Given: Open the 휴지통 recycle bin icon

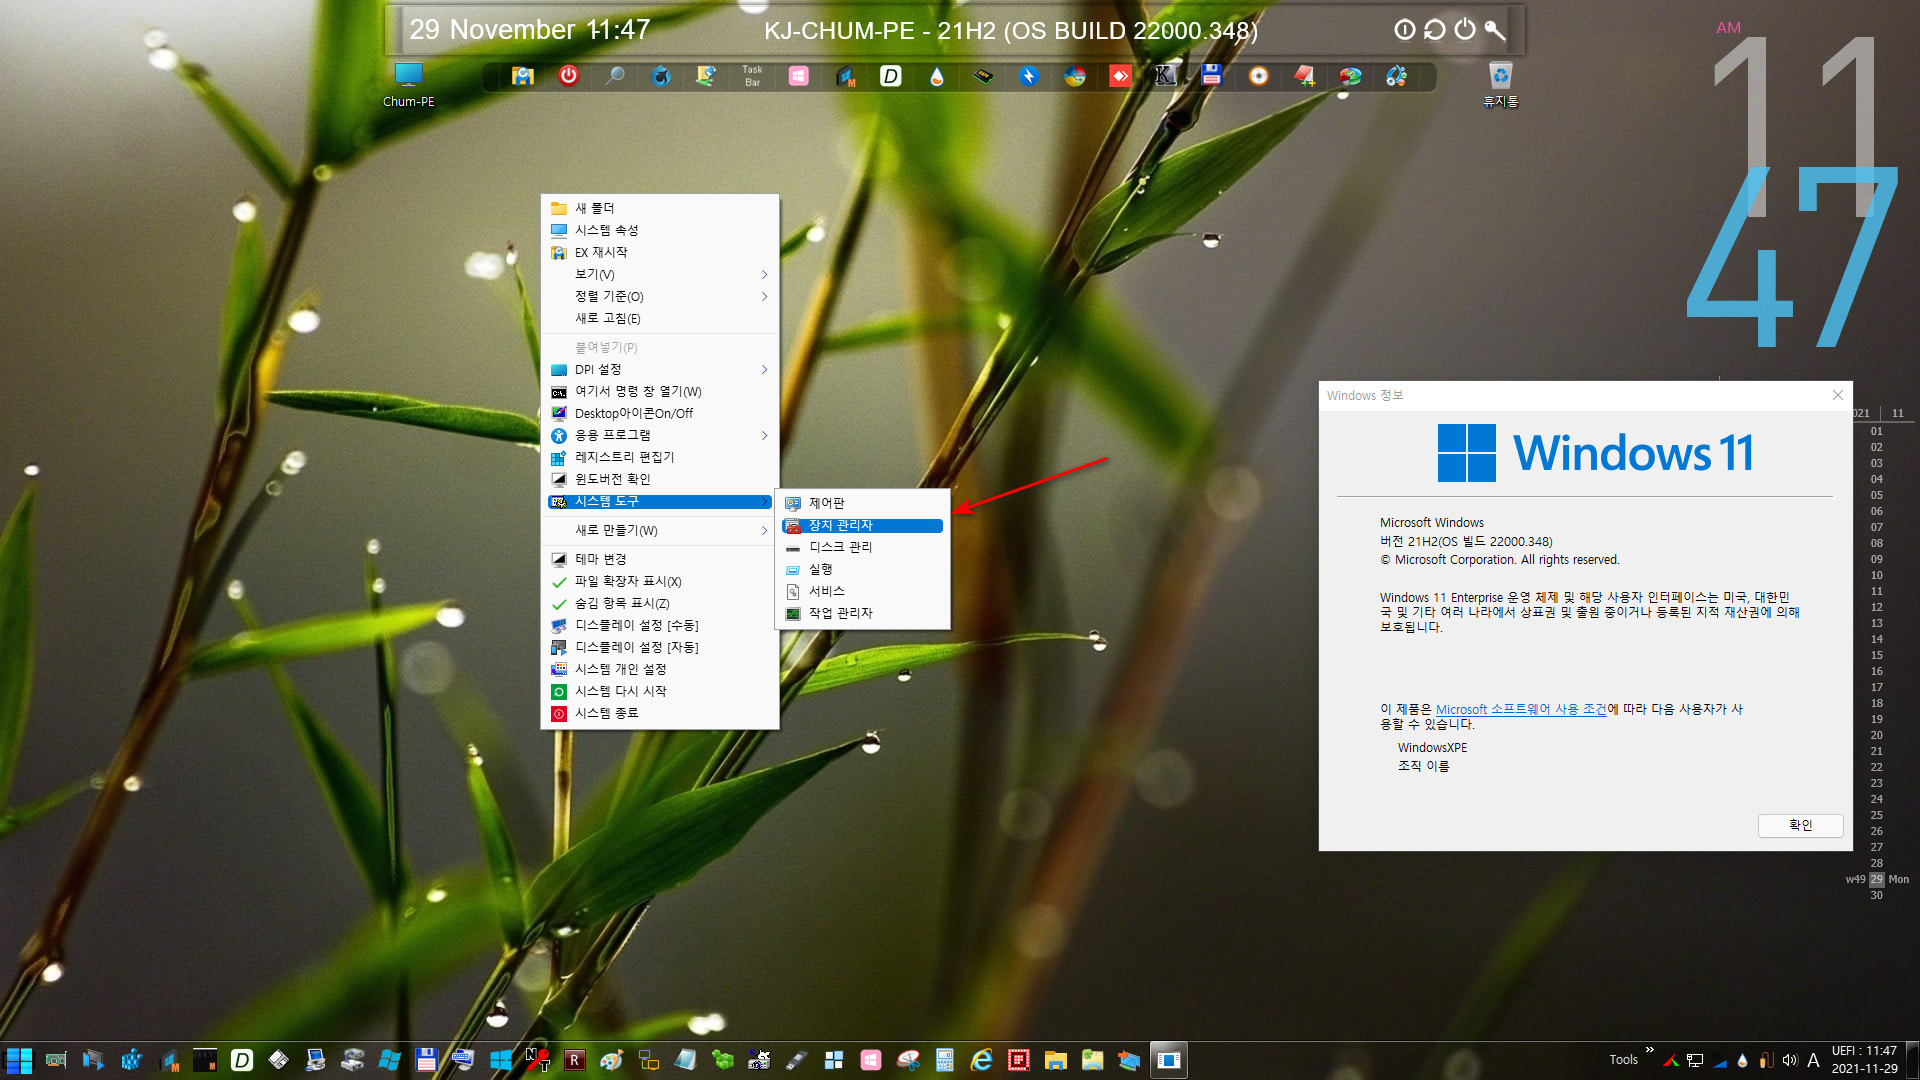Looking at the screenshot, I should [1500, 84].
